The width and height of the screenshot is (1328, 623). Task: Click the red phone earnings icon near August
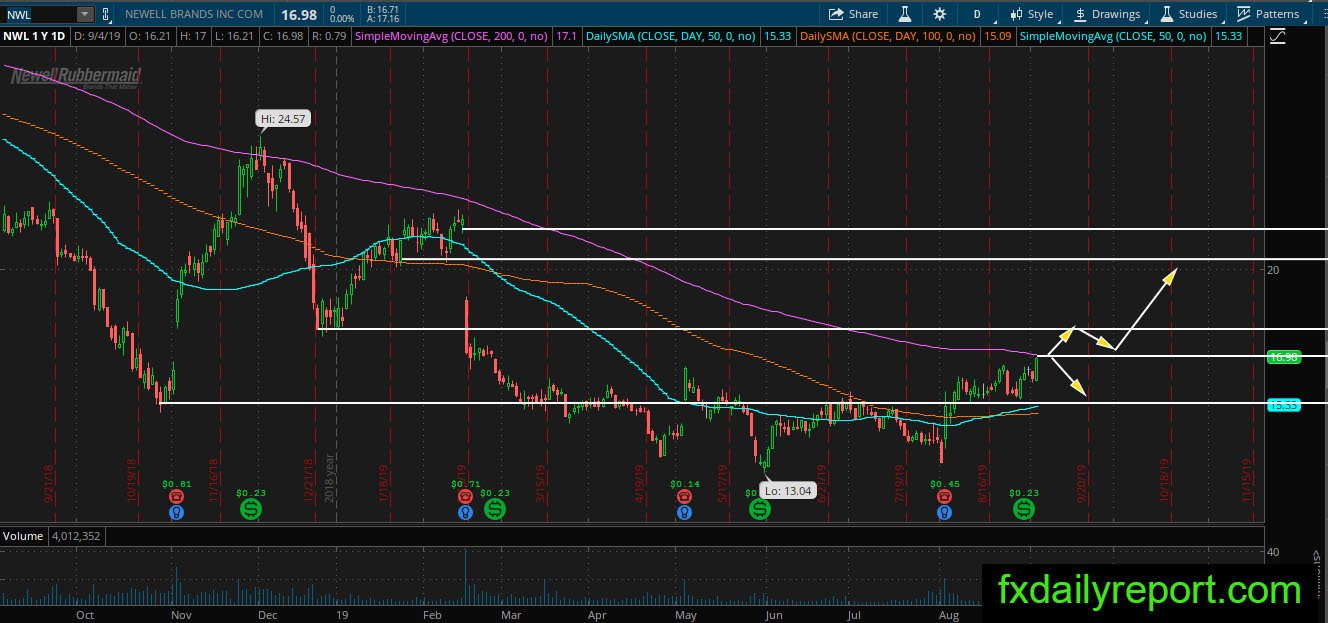943,496
